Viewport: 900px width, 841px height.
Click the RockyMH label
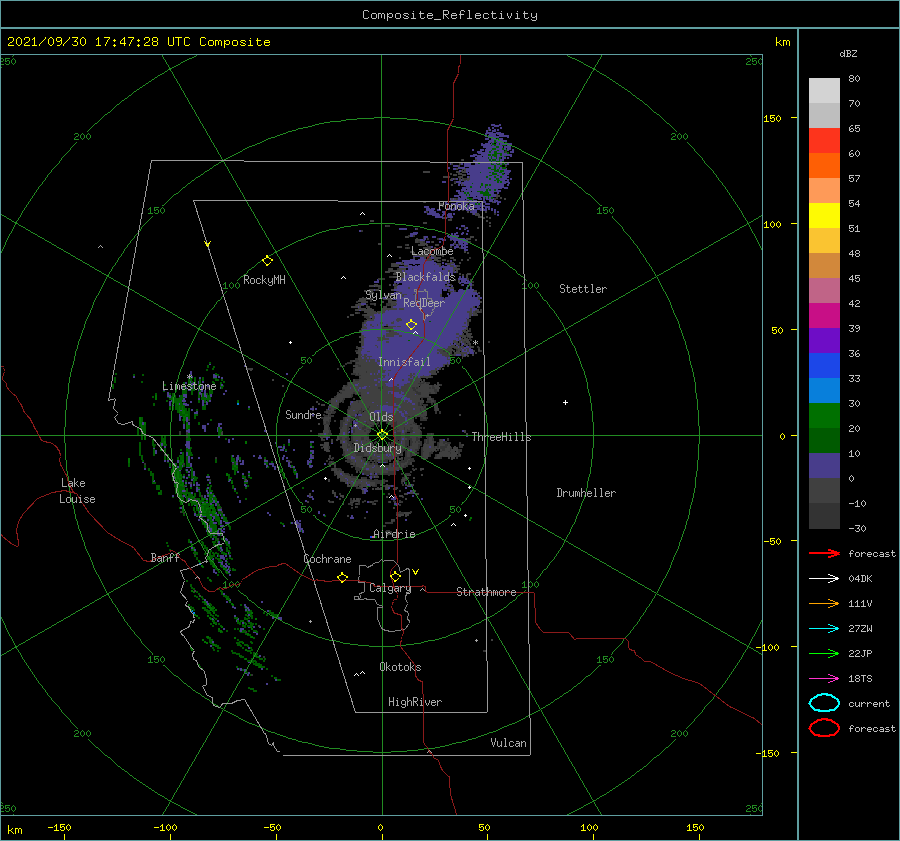tap(264, 280)
